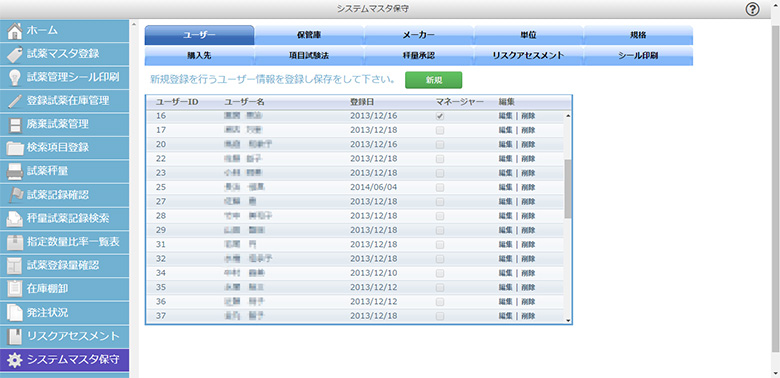Switch to the 保管庫 tab
This screenshot has height=378, width=780.
(309, 35)
